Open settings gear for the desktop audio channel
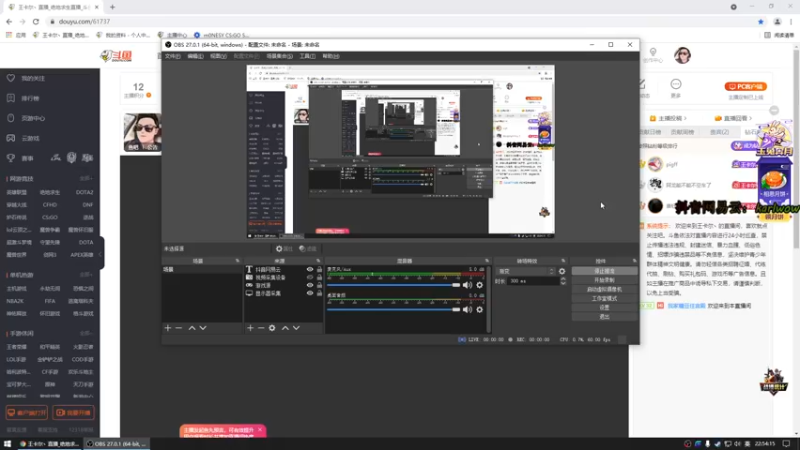 (480, 310)
